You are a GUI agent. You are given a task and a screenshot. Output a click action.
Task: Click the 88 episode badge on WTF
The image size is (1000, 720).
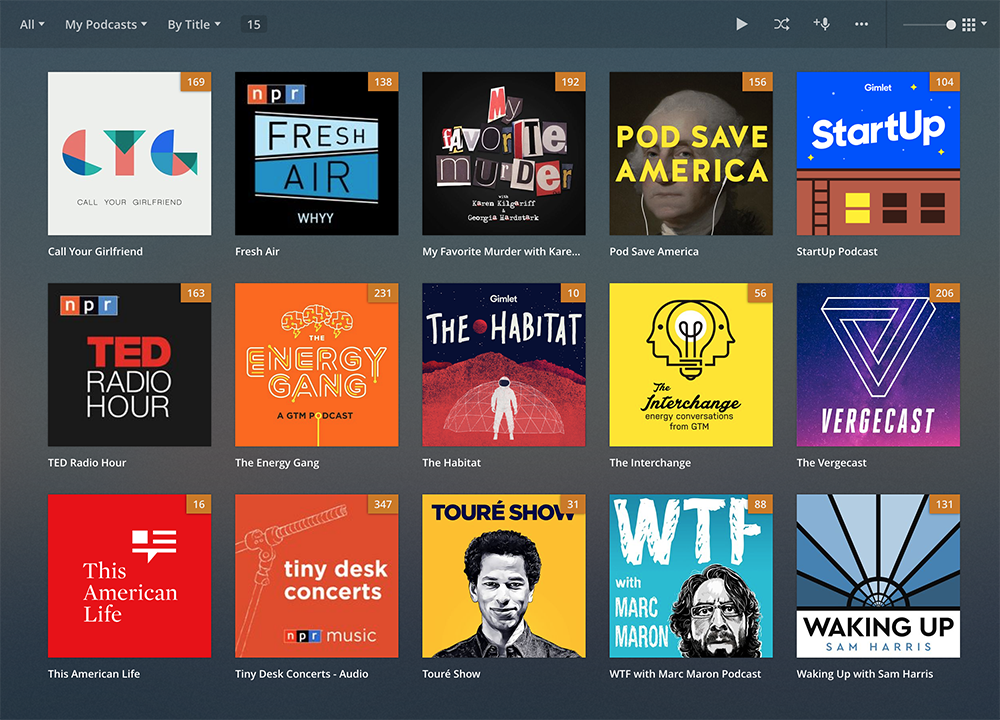click(760, 504)
